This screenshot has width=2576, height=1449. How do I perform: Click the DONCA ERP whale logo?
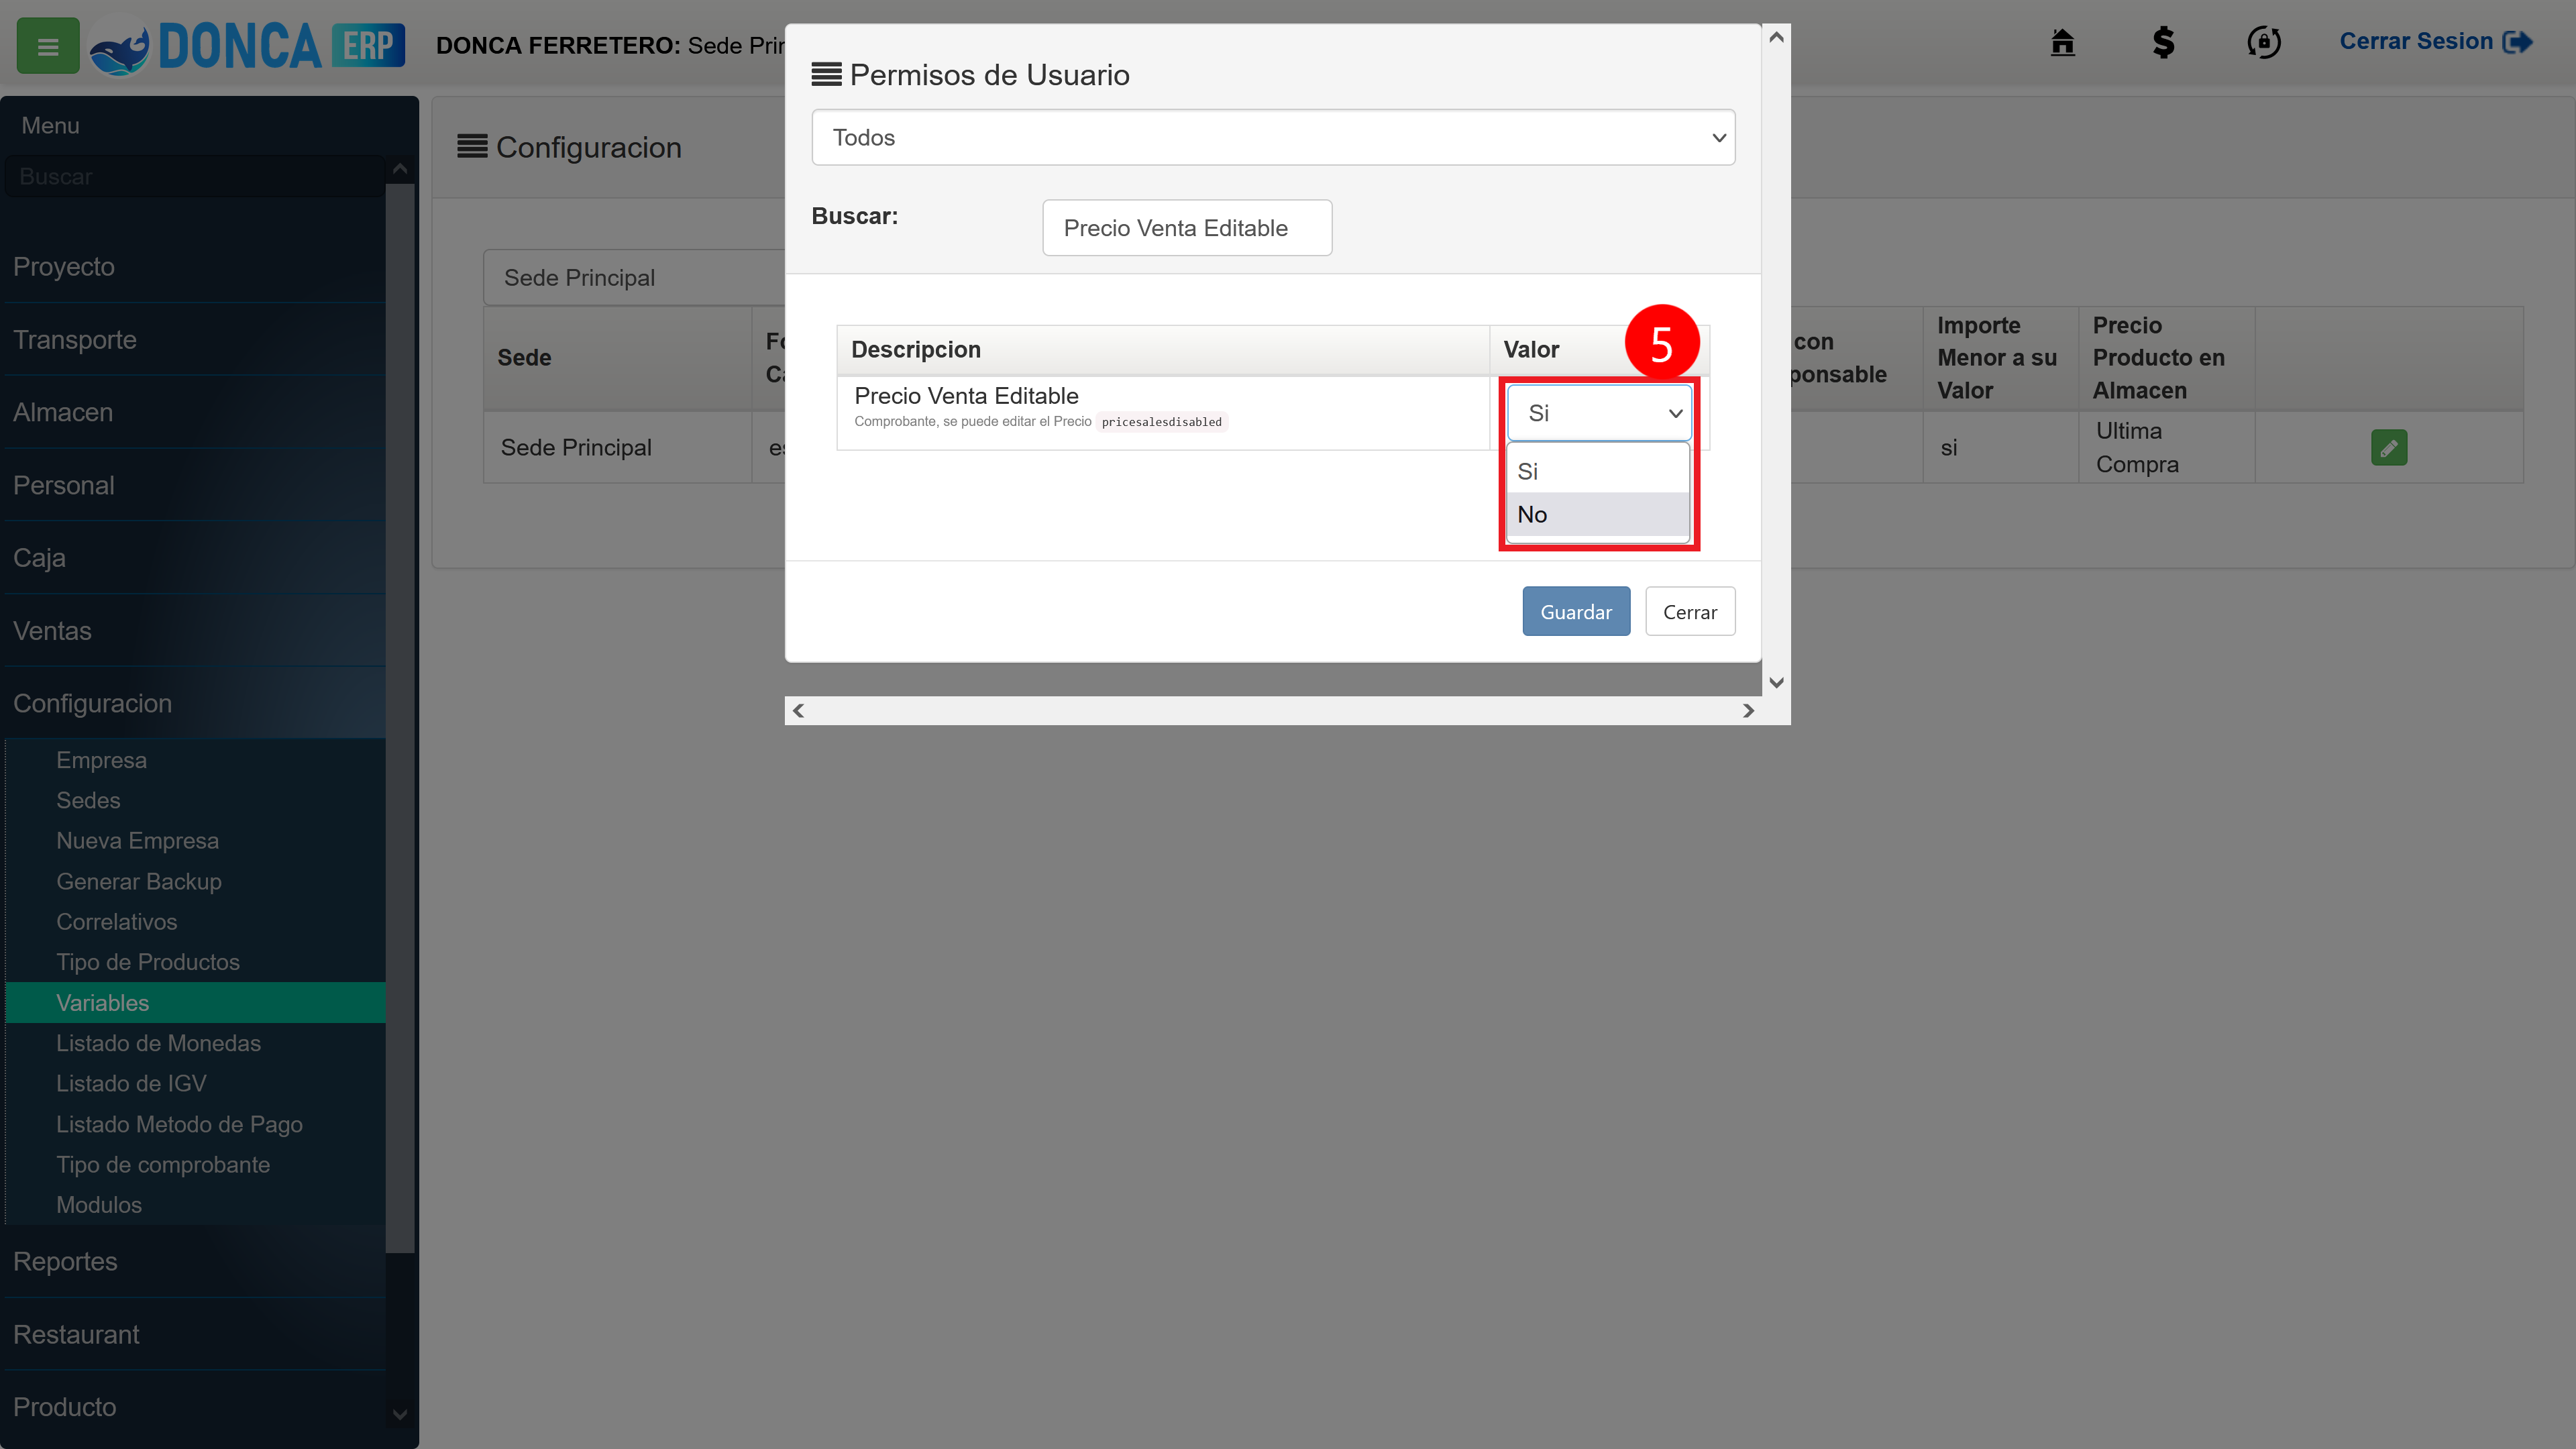point(247,46)
